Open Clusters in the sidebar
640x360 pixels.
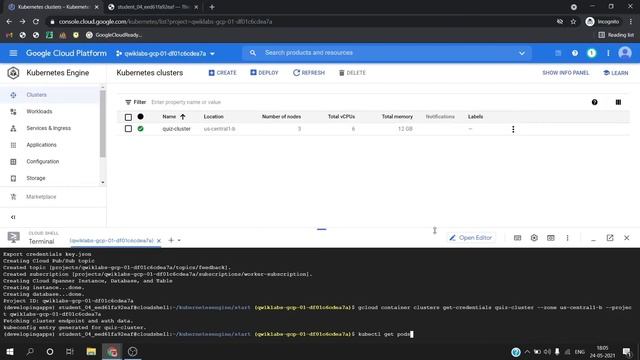37,95
